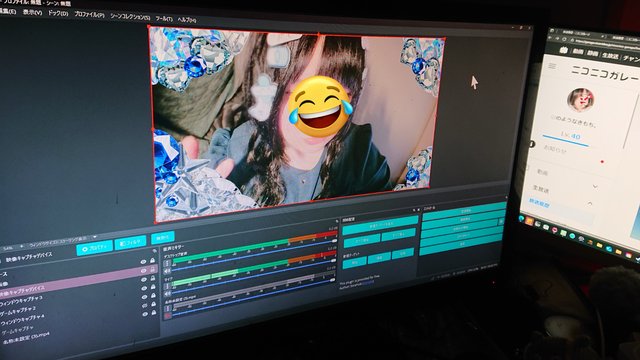Toggle visibility of ゲームキャプチャ 2 source

coord(144,288)
